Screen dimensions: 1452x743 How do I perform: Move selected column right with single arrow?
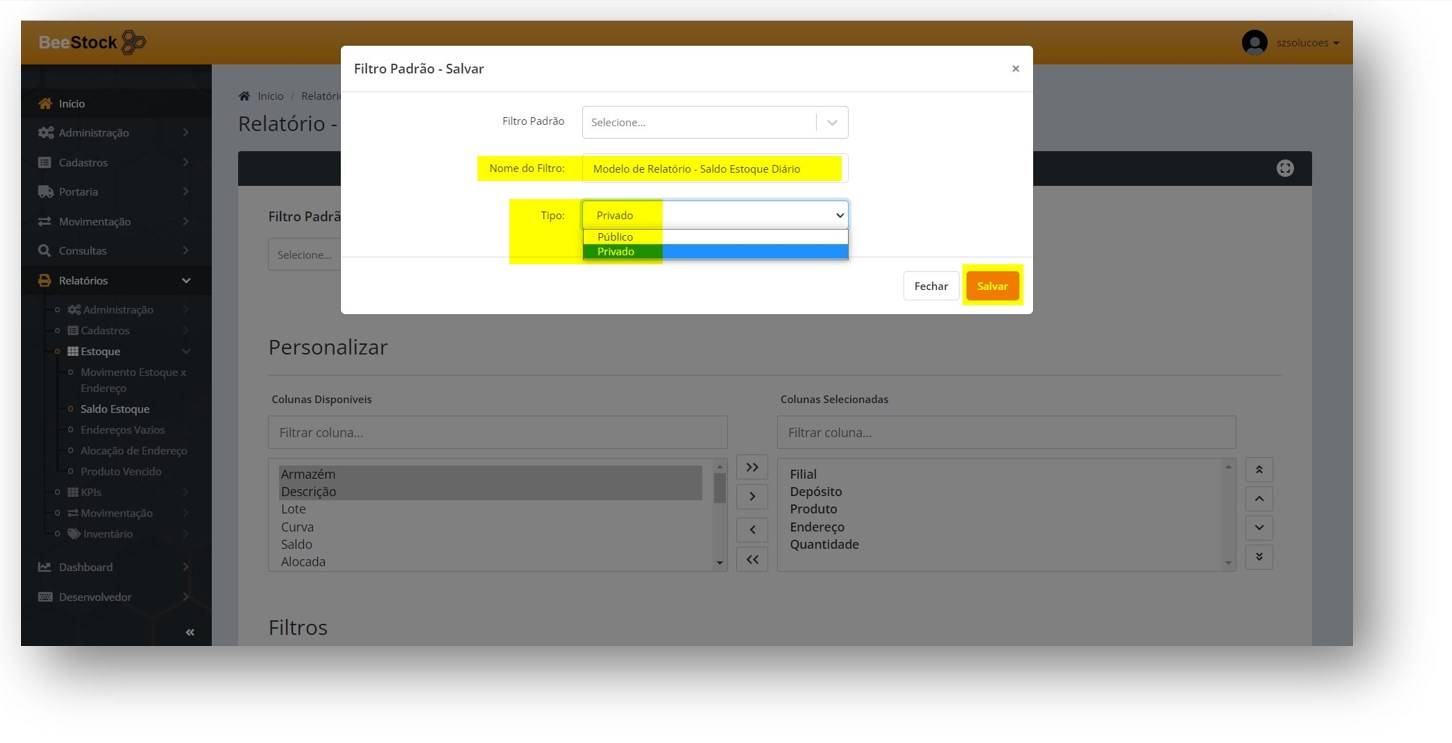point(752,497)
